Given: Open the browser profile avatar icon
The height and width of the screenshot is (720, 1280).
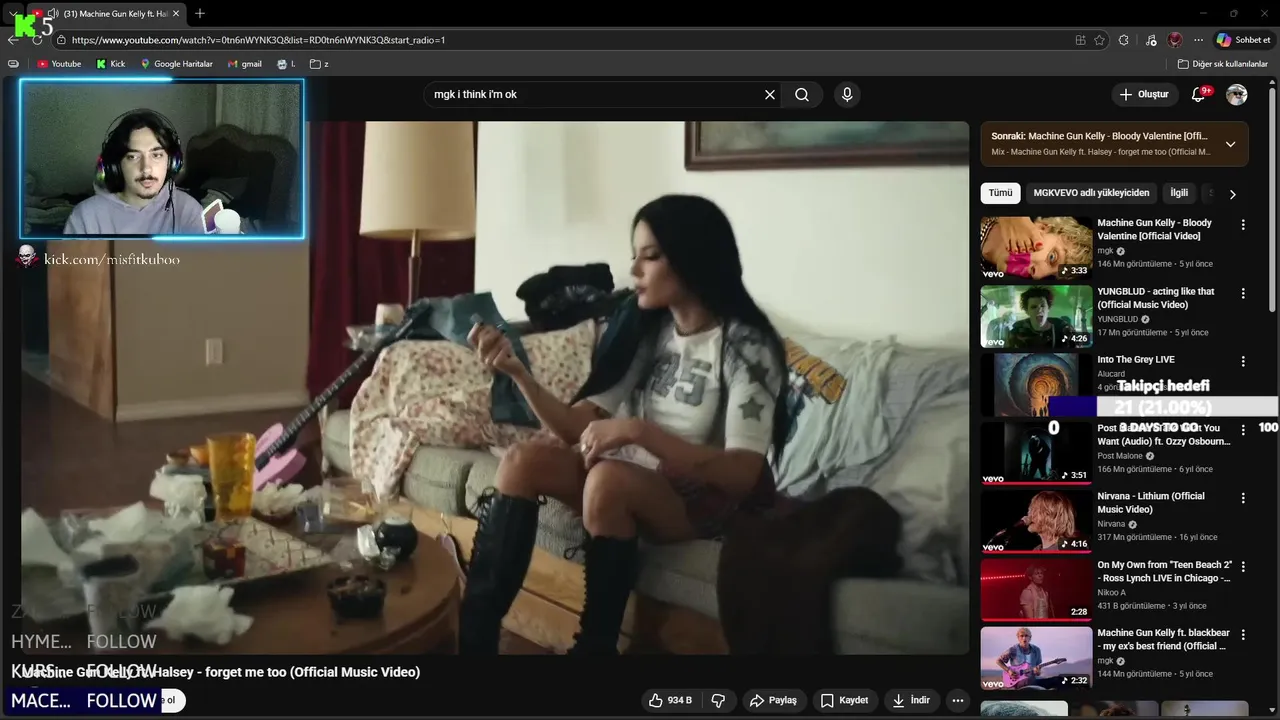Looking at the screenshot, I should click(1175, 40).
